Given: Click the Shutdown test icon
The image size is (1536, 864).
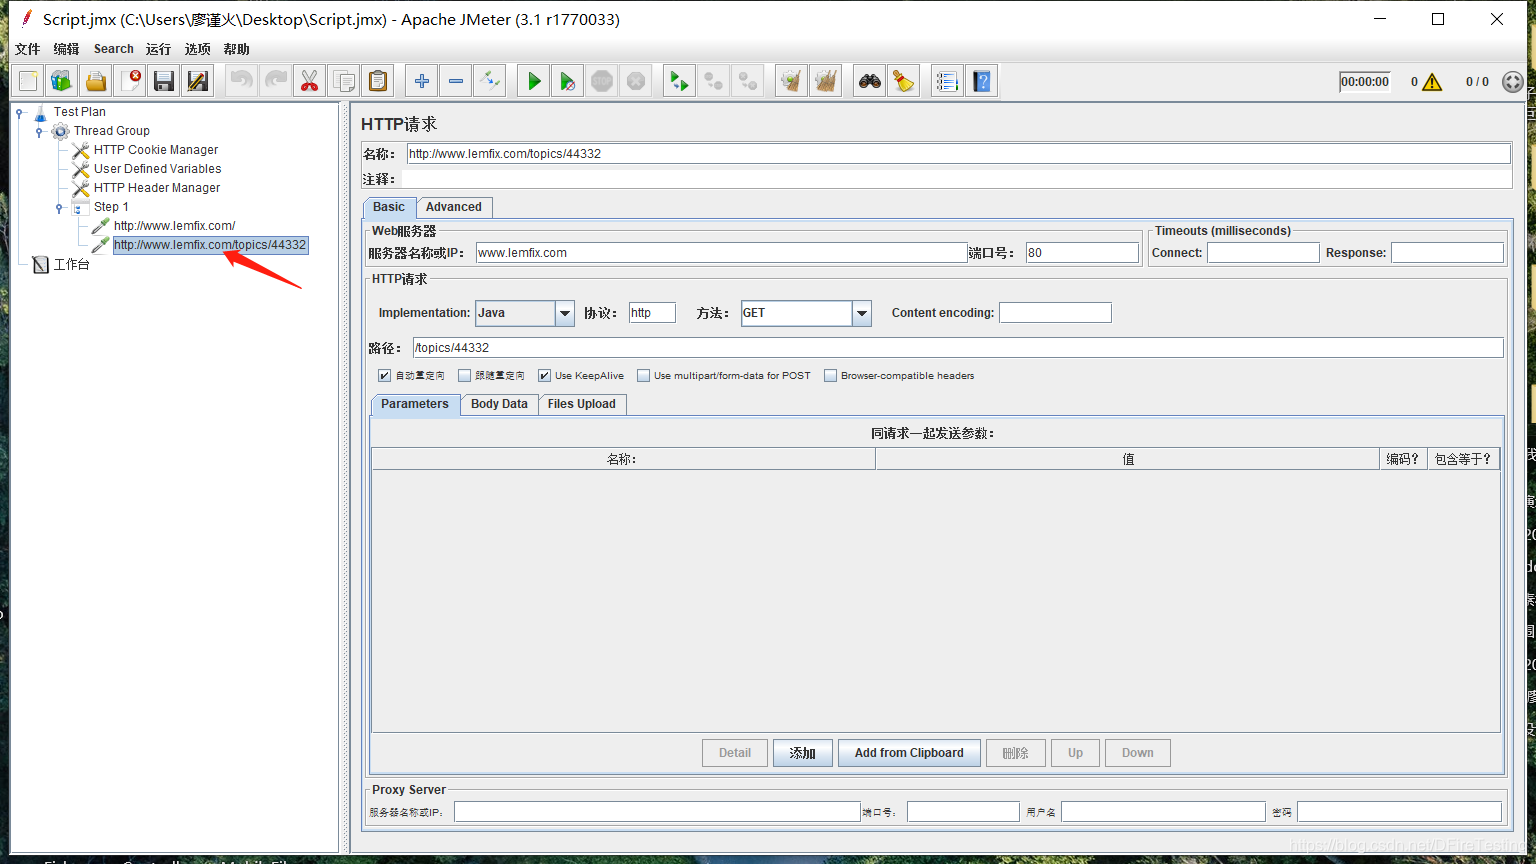Looking at the screenshot, I should click(x=636, y=81).
